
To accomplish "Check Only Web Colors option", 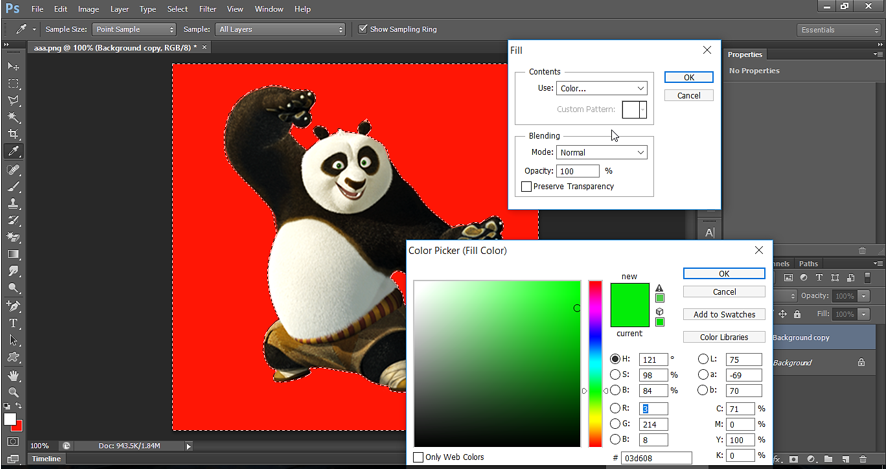I will pyautogui.click(x=418, y=457).
